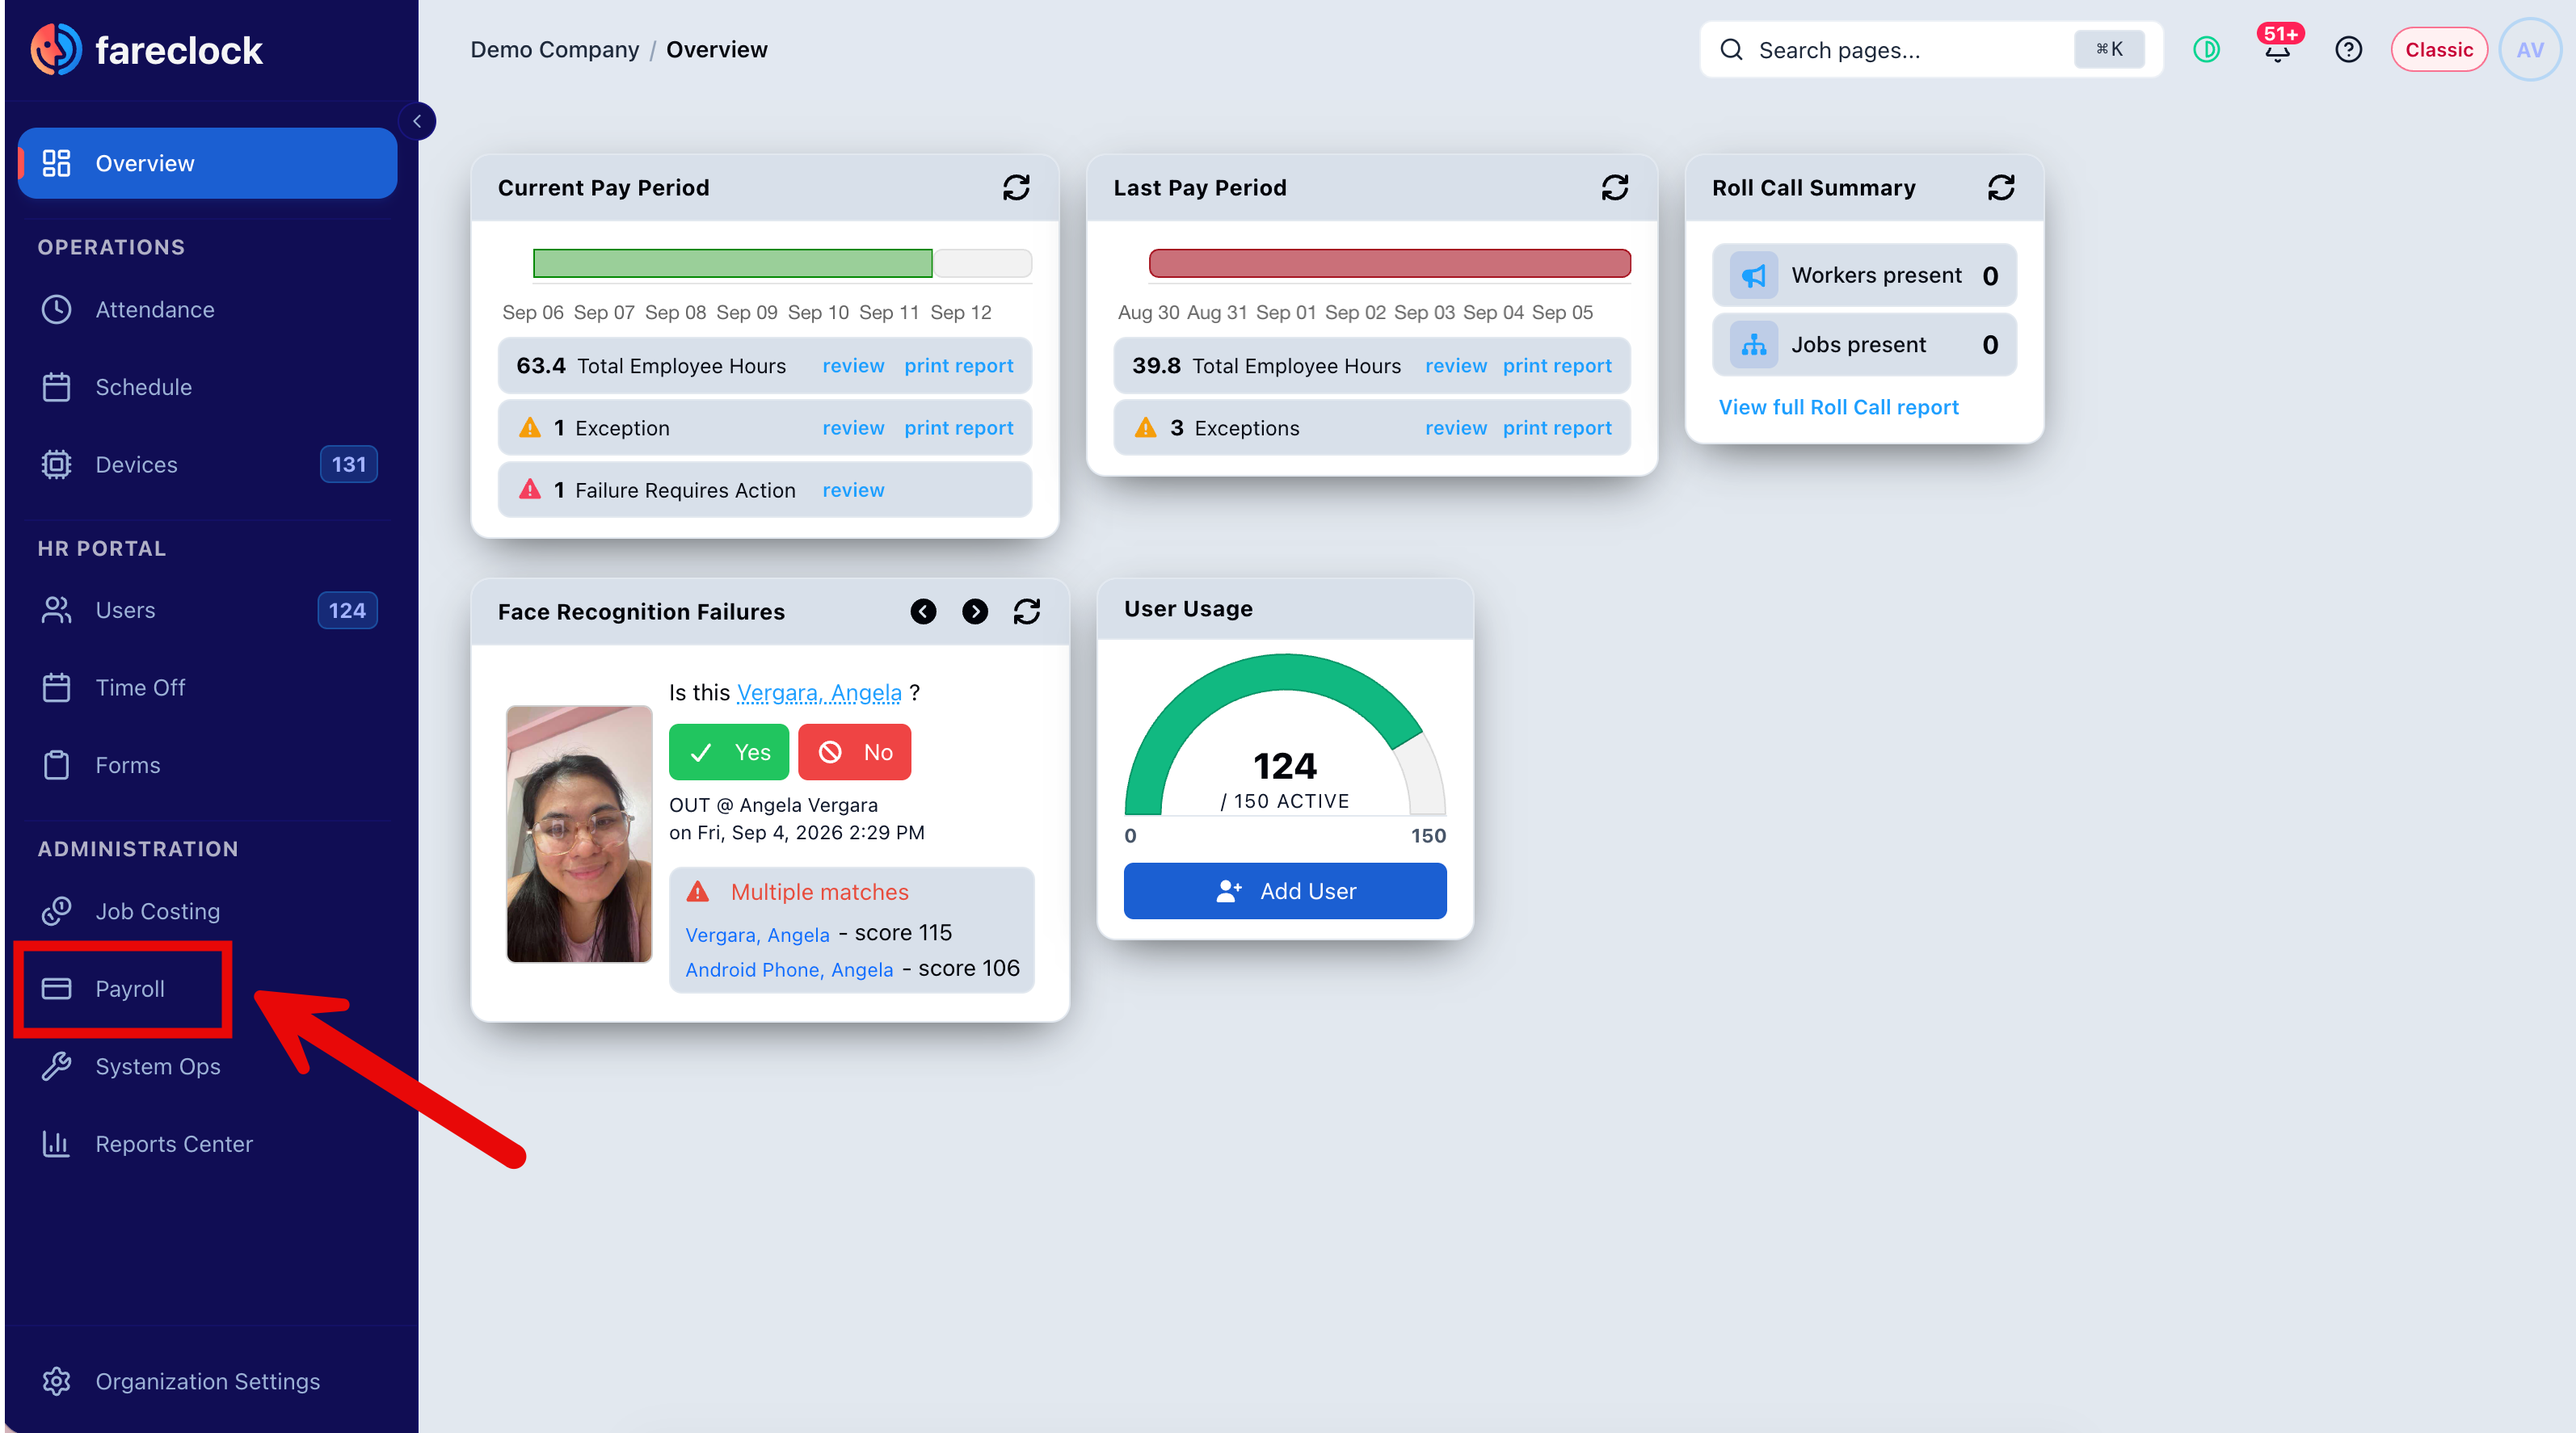Show next face recognition failure
The image size is (2576, 1433).
975,611
